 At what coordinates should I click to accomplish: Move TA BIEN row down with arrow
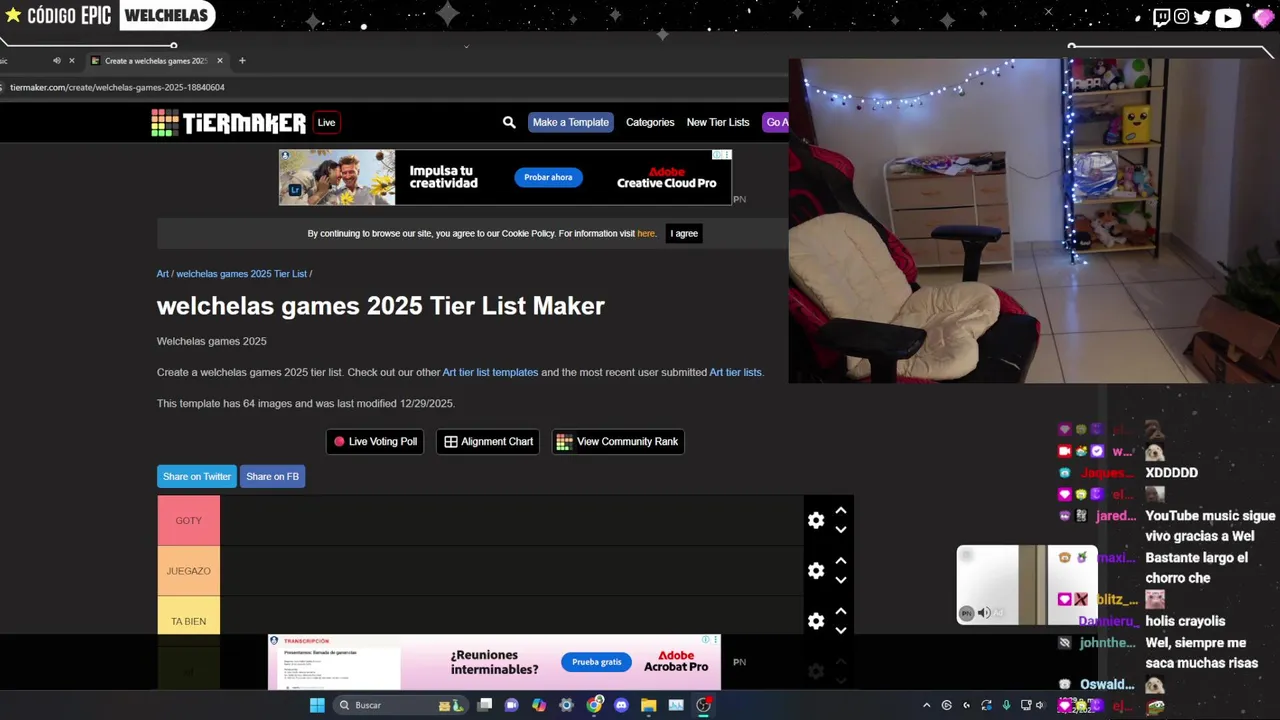pos(841,630)
